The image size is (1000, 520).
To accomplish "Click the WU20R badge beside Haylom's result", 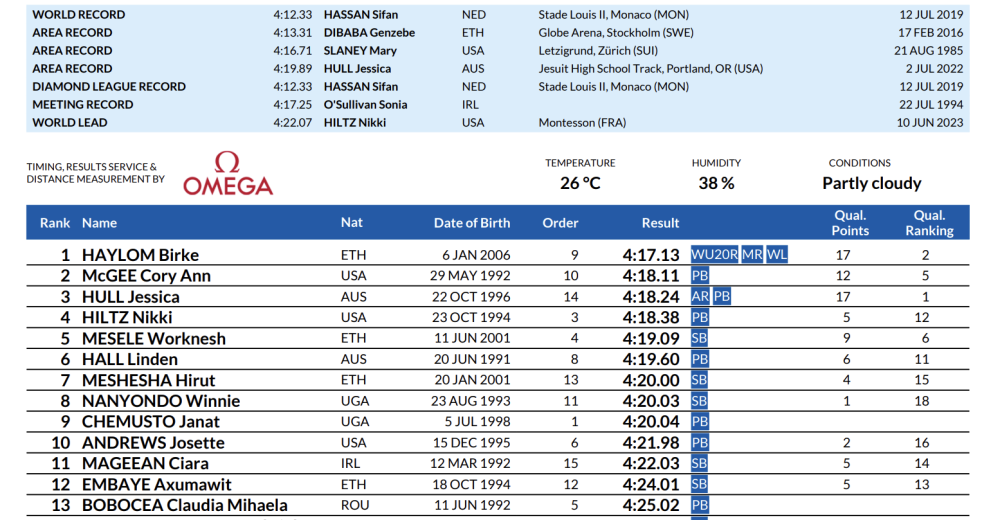I will (715, 255).
